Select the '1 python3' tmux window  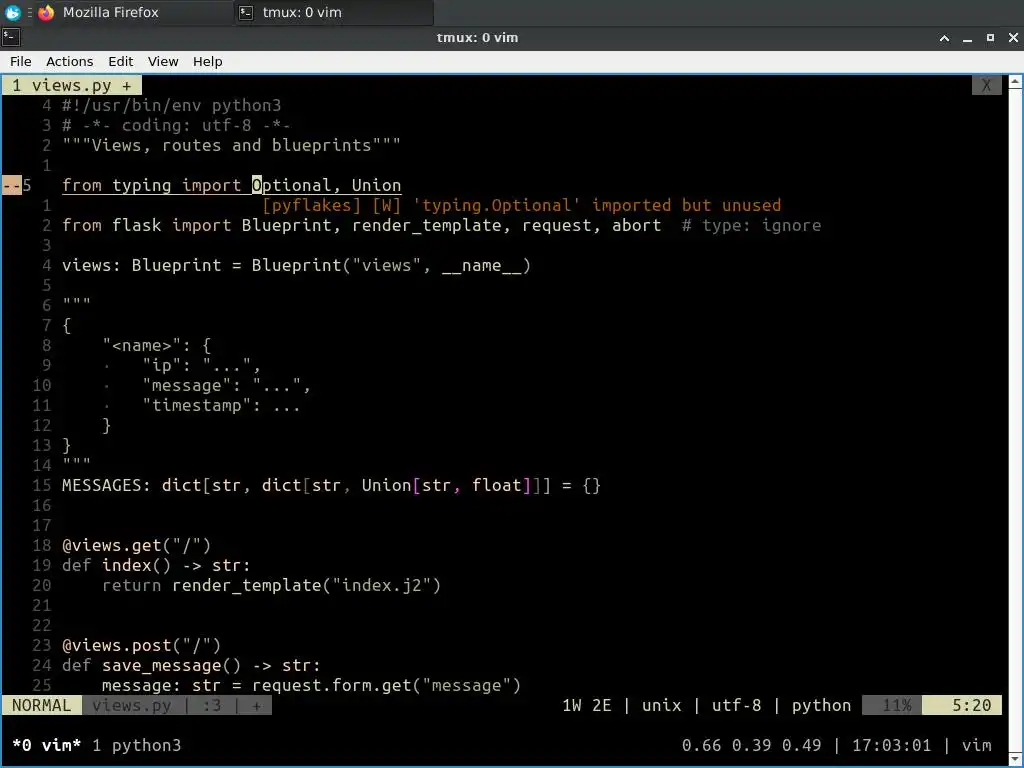click(136, 745)
